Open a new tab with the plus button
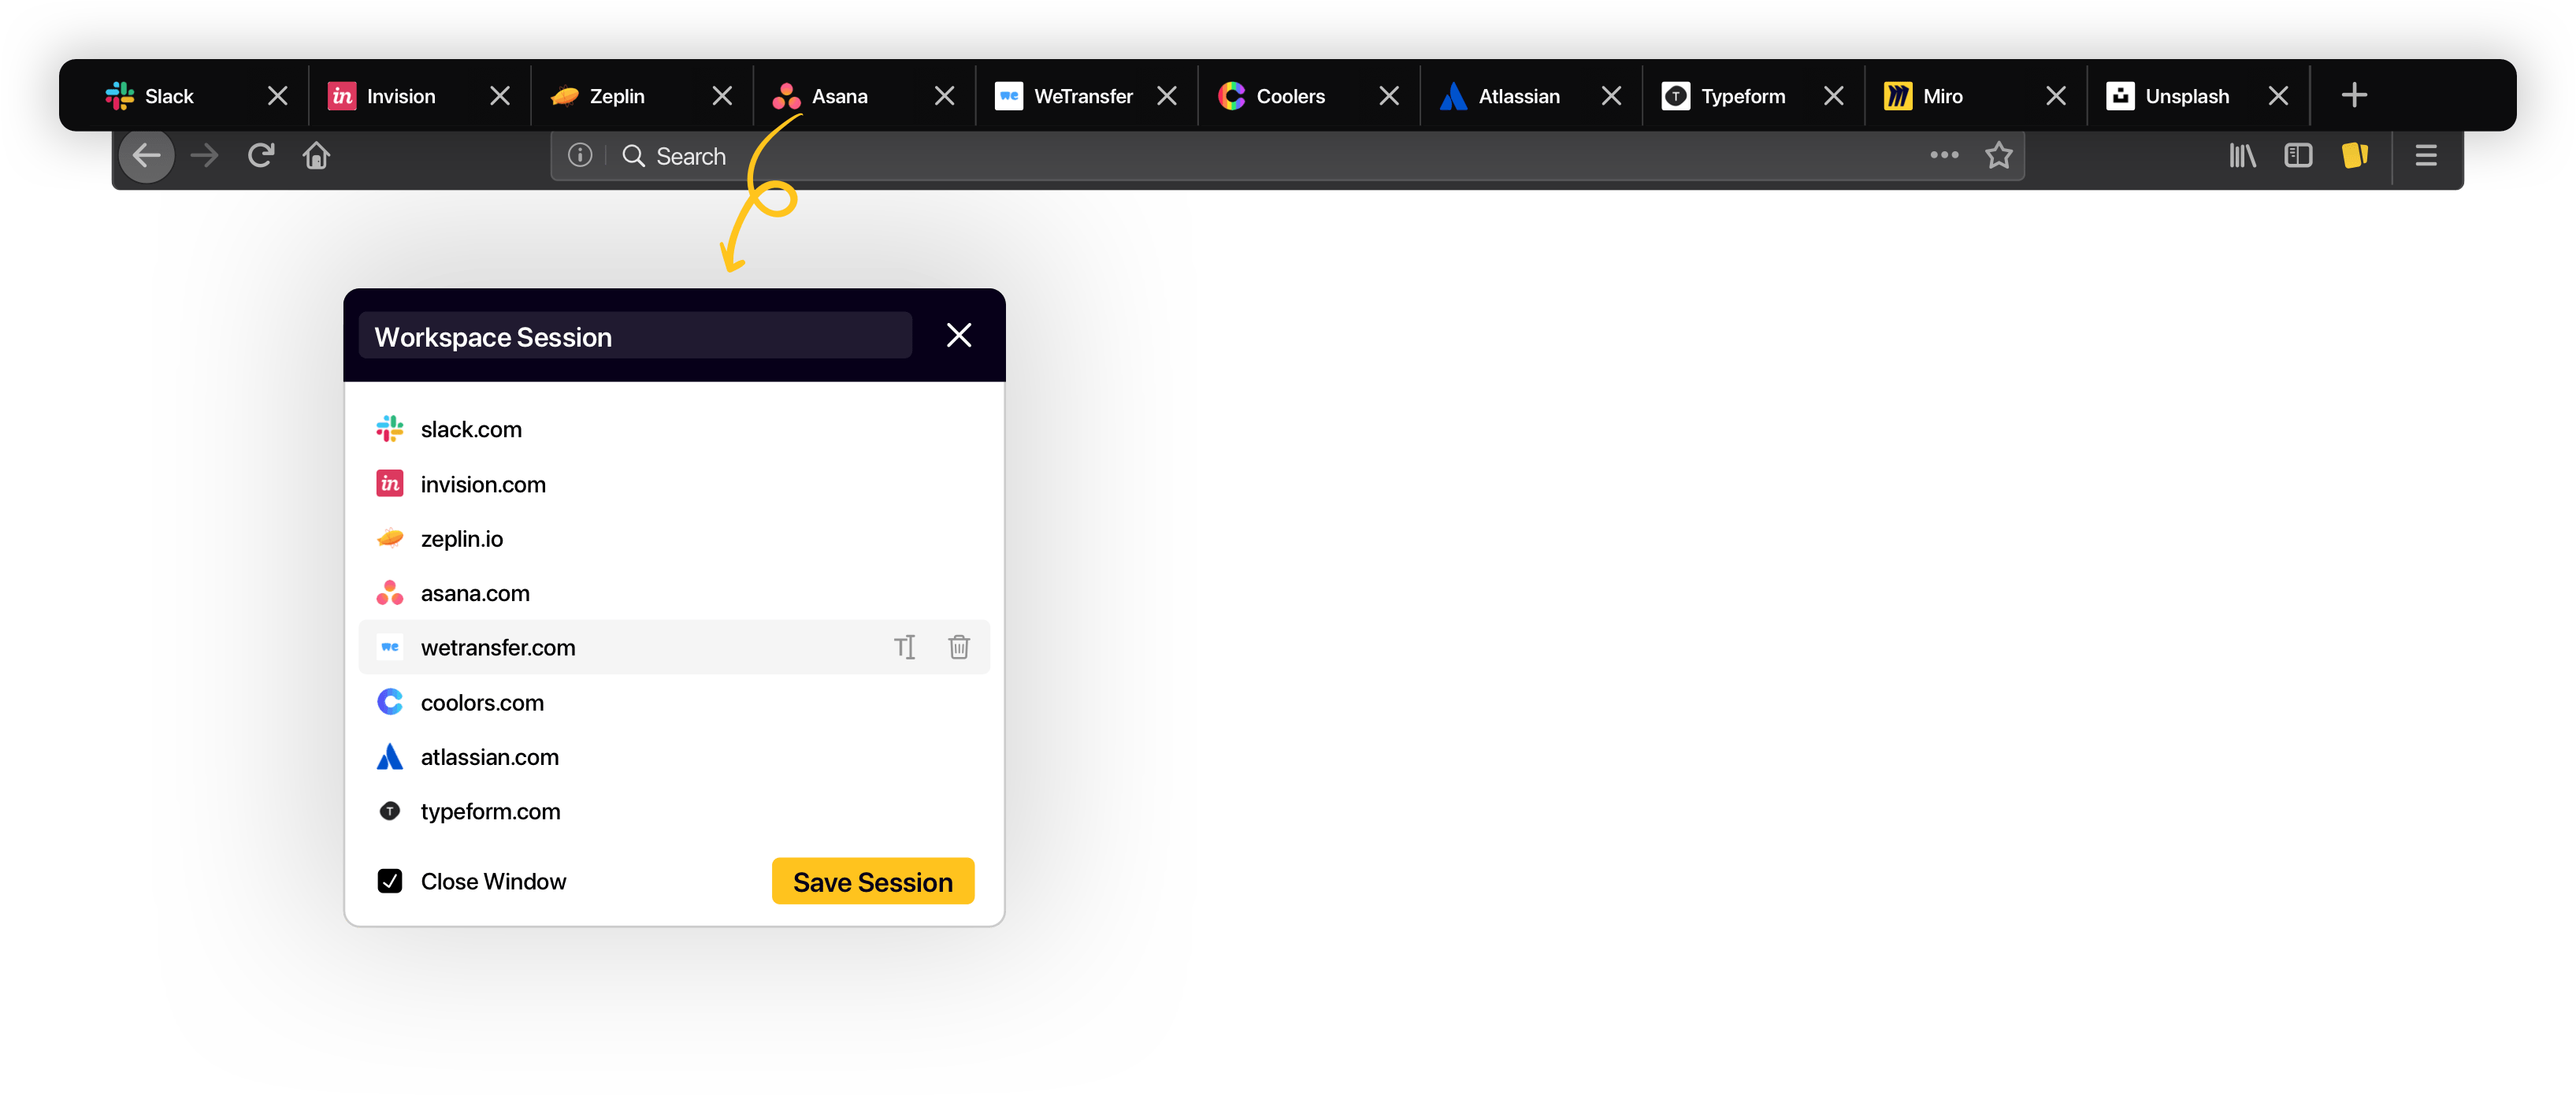This screenshot has width=2576, height=1099. click(x=2354, y=95)
